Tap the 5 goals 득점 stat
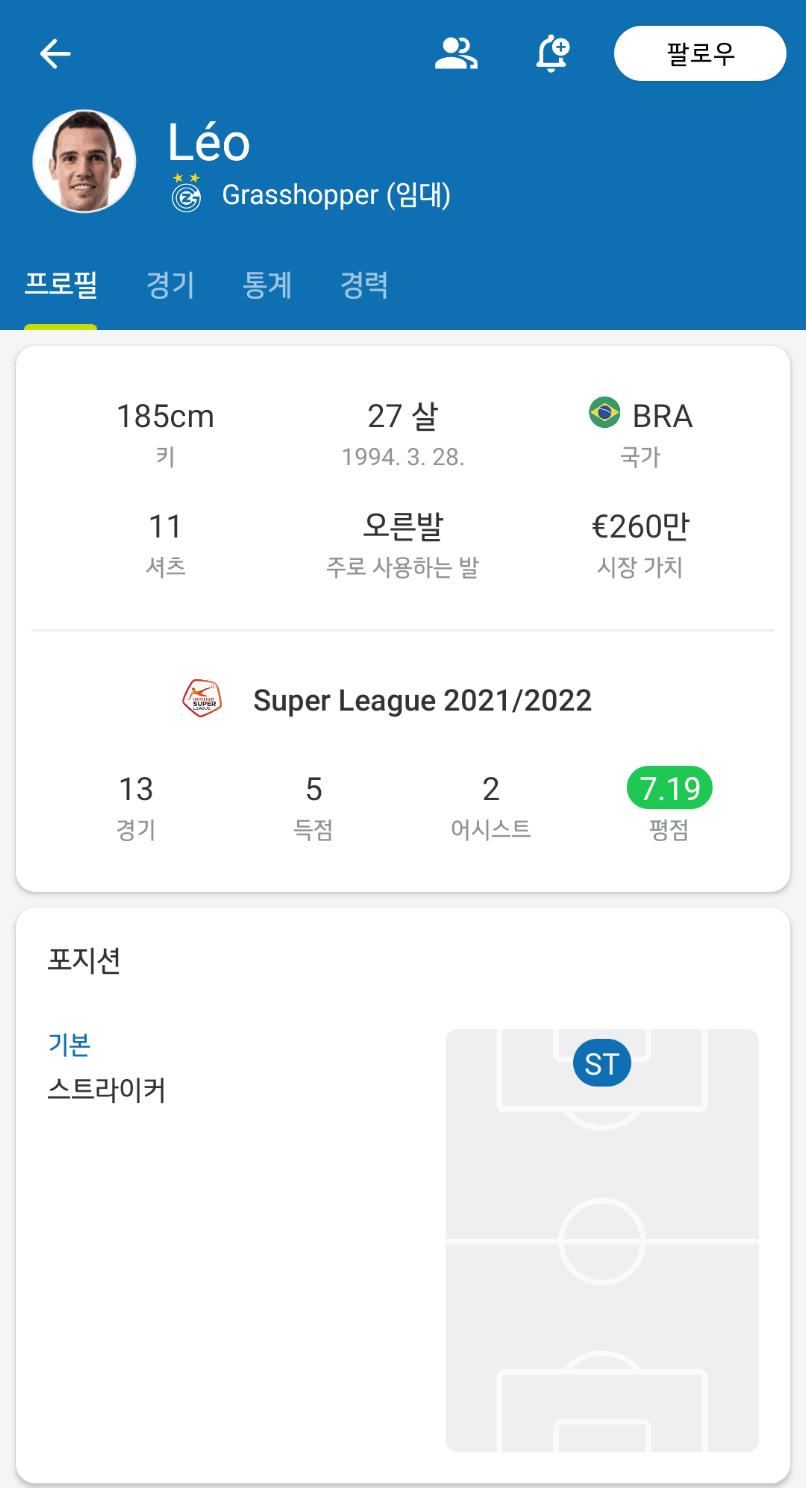The image size is (806, 1488). tap(313, 807)
